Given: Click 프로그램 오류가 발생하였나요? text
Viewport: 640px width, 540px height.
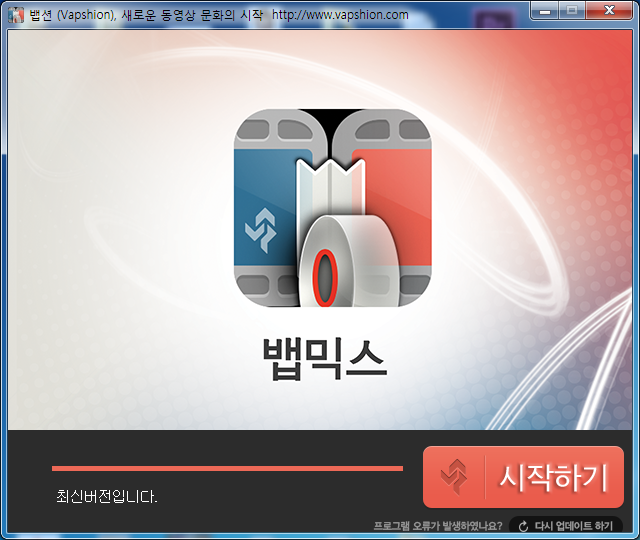Looking at the screenshot, I should 438,526.
